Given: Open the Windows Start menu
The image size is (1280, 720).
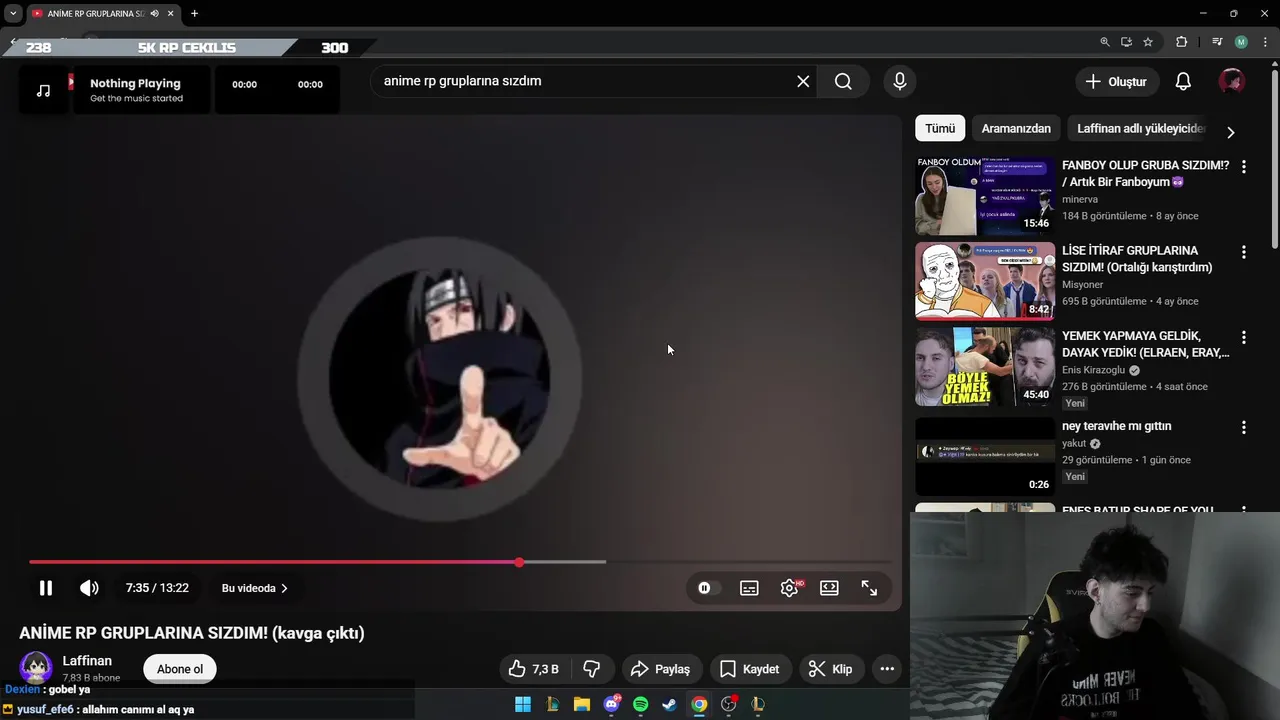Looking at the screenshot, I should pos(523,705).
